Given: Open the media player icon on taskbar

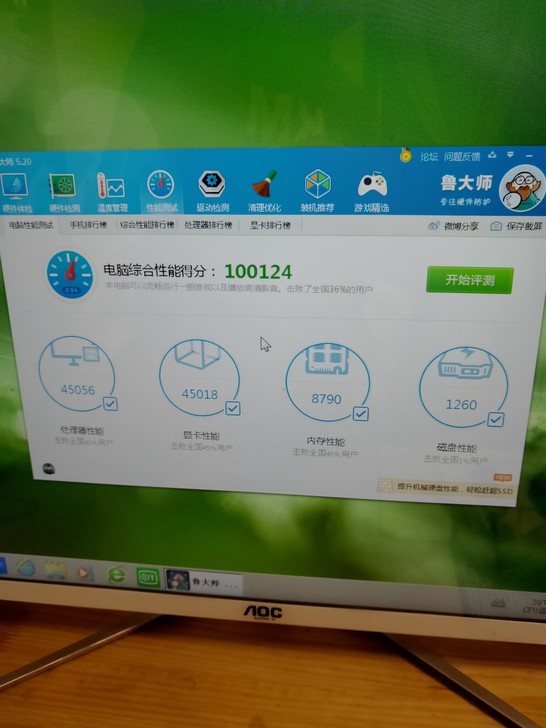Looking at the screenshot, I should point(84,573).
